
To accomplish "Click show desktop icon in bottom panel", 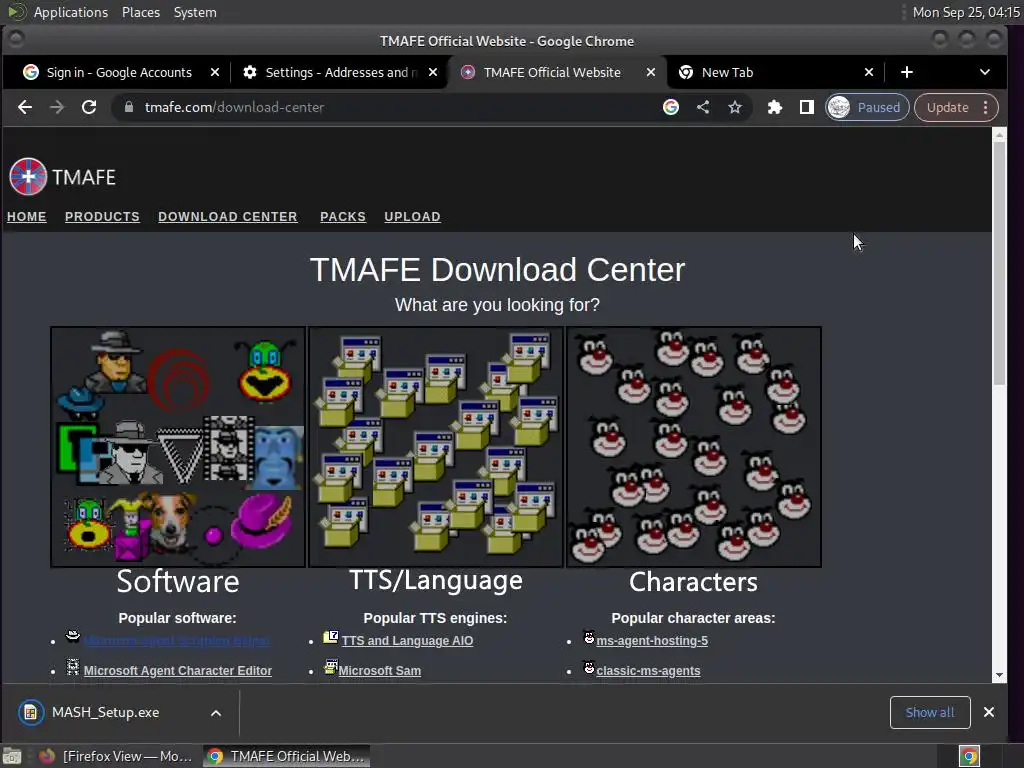I will pos(12,756).
